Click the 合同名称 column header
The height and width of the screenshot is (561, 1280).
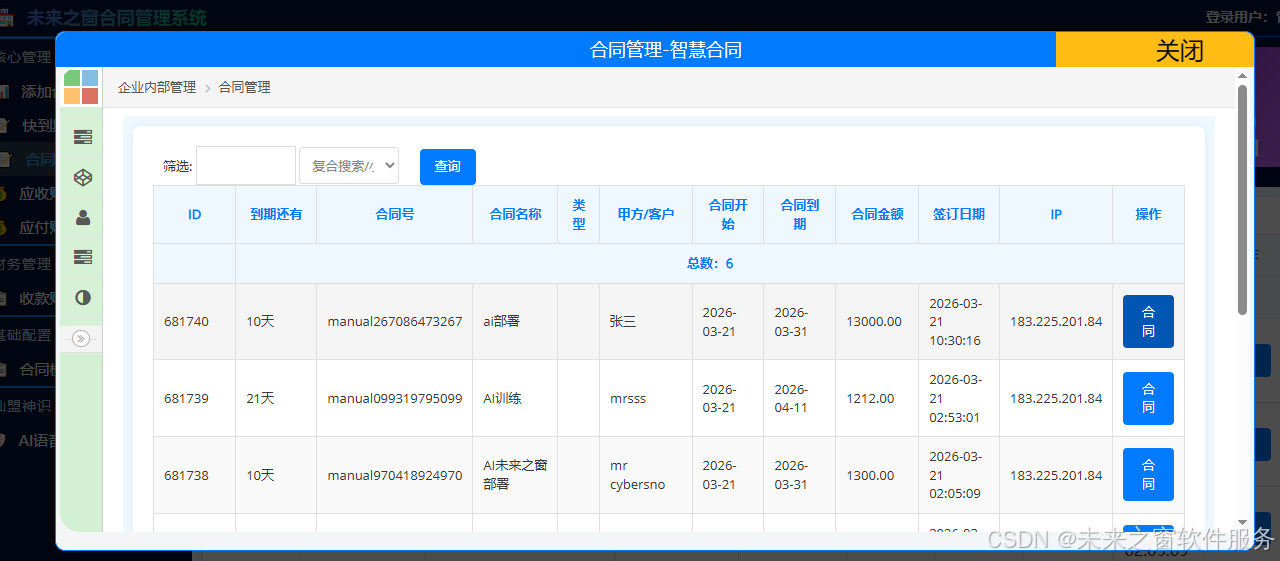[515, 214]
